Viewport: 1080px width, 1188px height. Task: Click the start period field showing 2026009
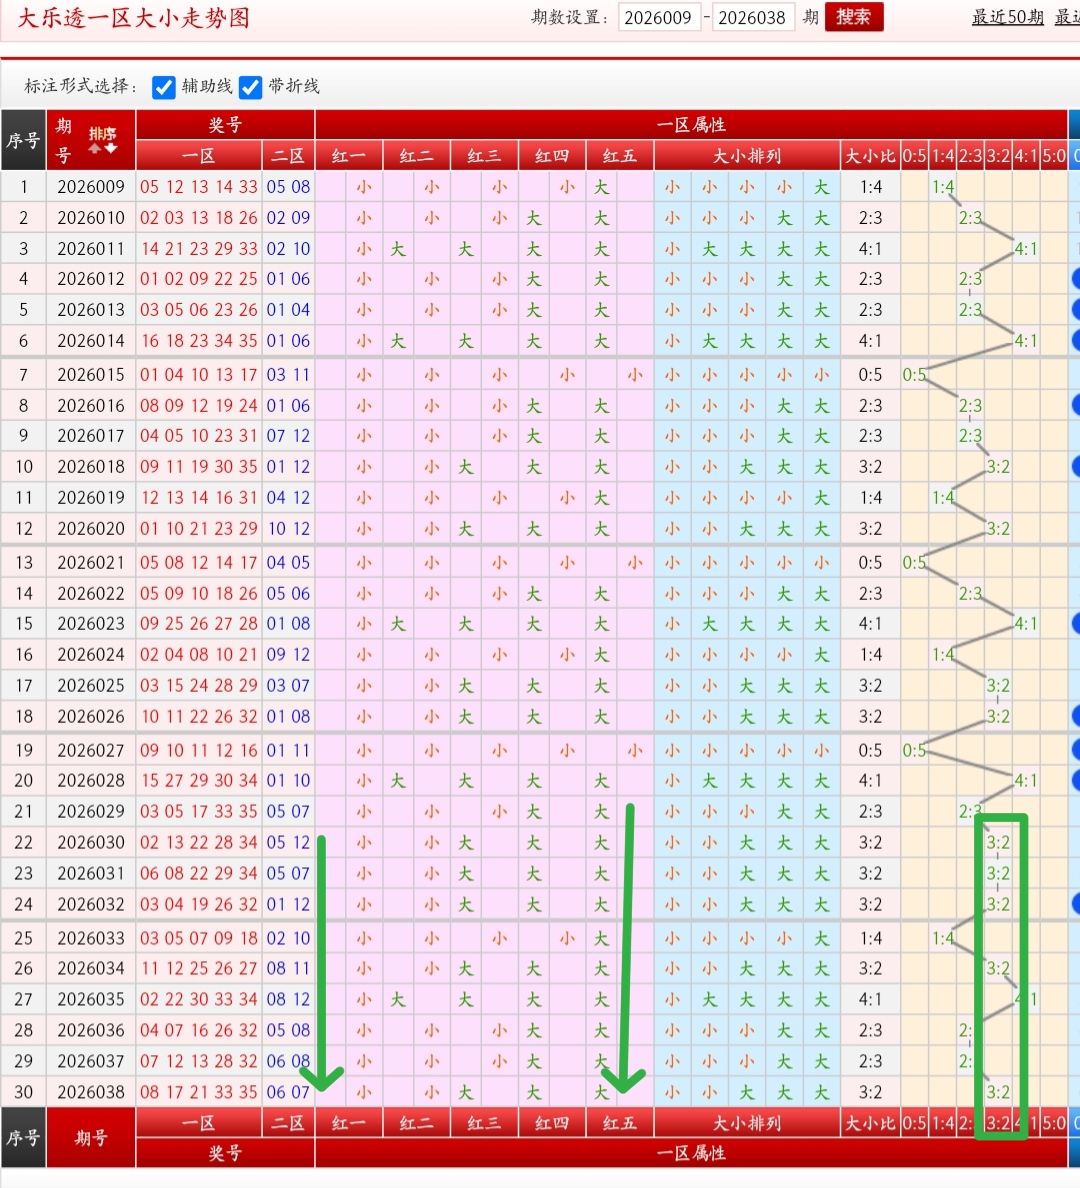pos(658,18)
